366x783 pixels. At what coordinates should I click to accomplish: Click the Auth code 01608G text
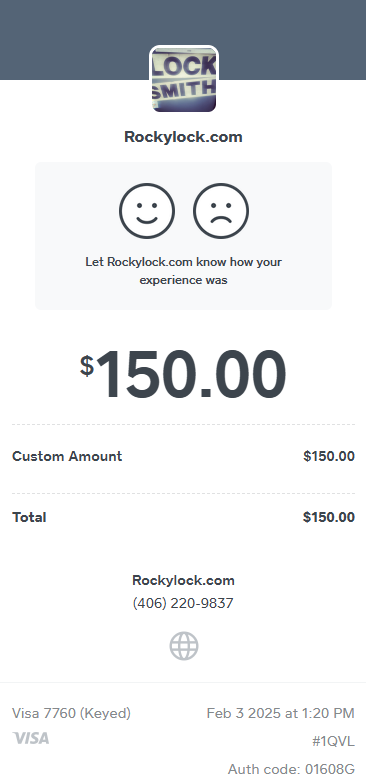(x=292, y=769)
